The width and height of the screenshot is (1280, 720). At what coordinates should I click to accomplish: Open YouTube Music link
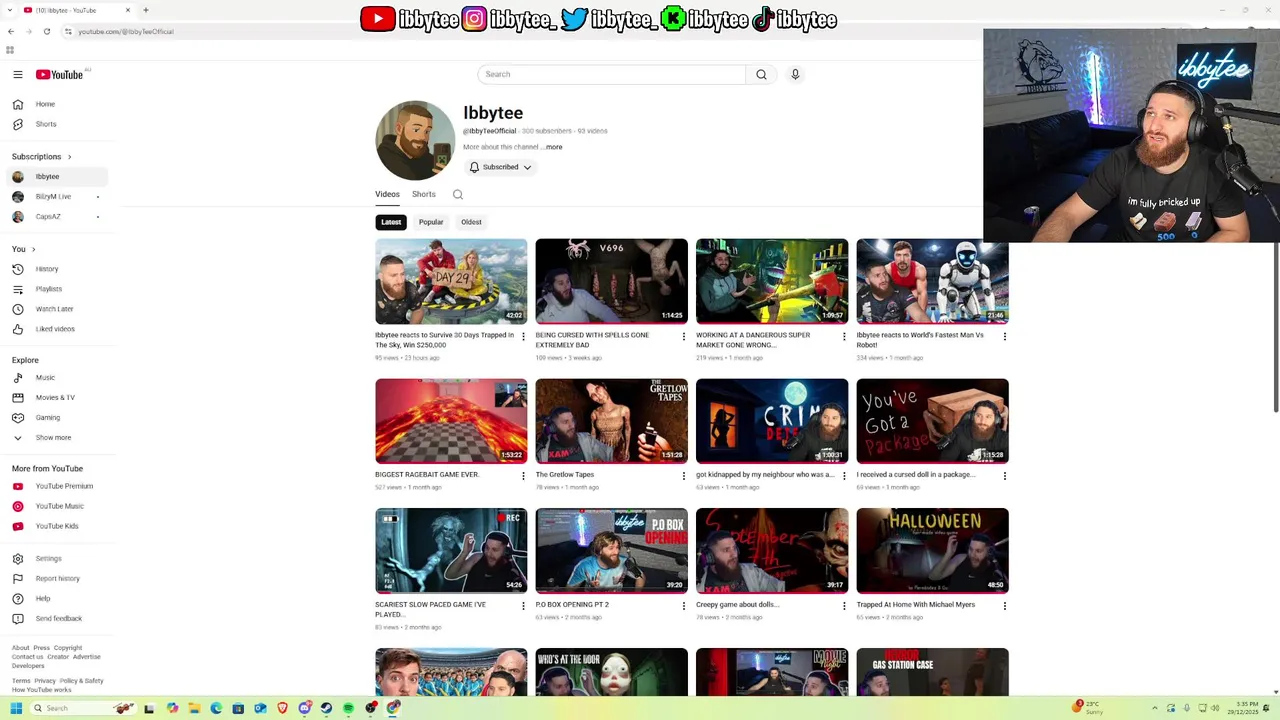point(56,506)
